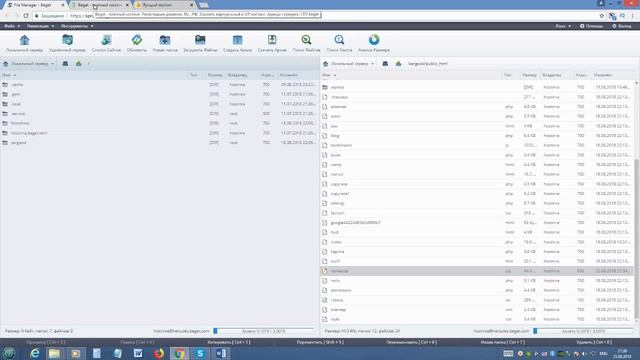Click the up-folder icon in left panel path bar
Viewport: 640px width, 360px height.
78,64
